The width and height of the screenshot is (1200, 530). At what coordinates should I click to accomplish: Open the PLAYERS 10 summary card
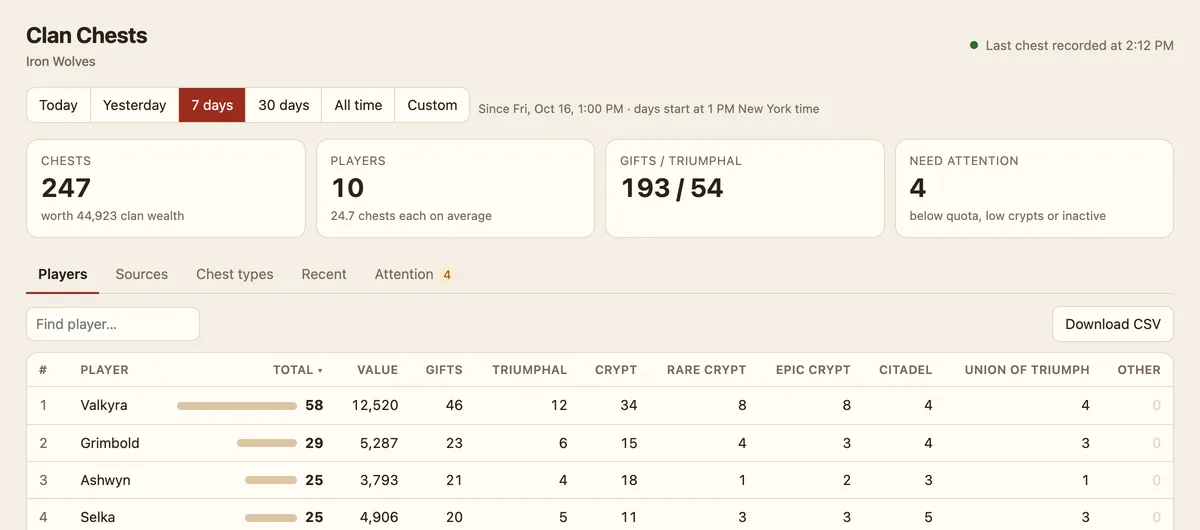pyautogui.click(x=455, y=188)
